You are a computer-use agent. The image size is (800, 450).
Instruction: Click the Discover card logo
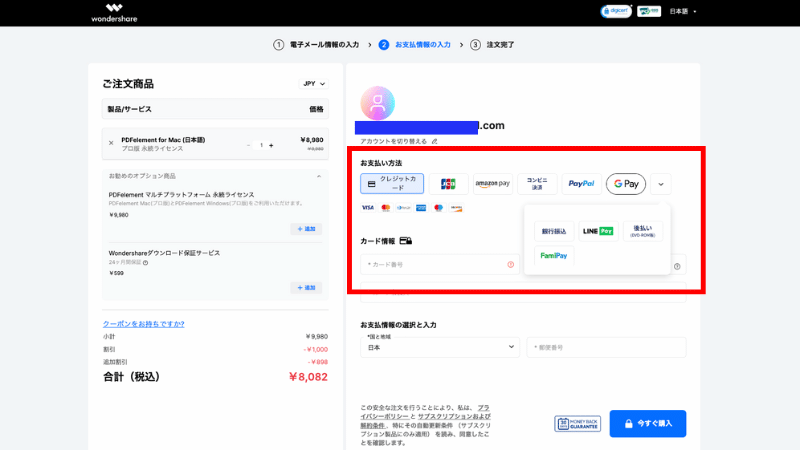point(456,208)
